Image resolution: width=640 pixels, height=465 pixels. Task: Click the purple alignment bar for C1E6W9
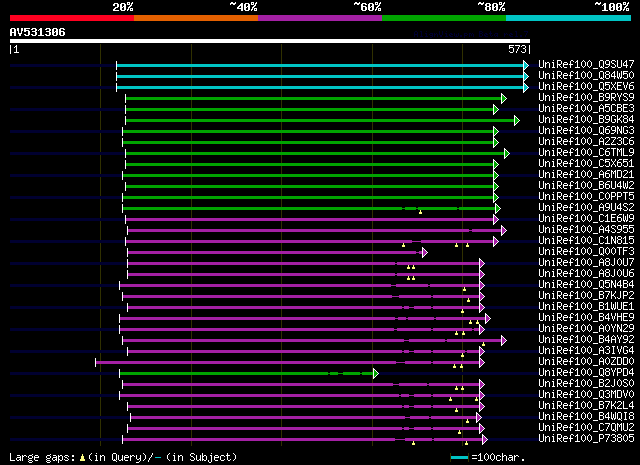309,220
